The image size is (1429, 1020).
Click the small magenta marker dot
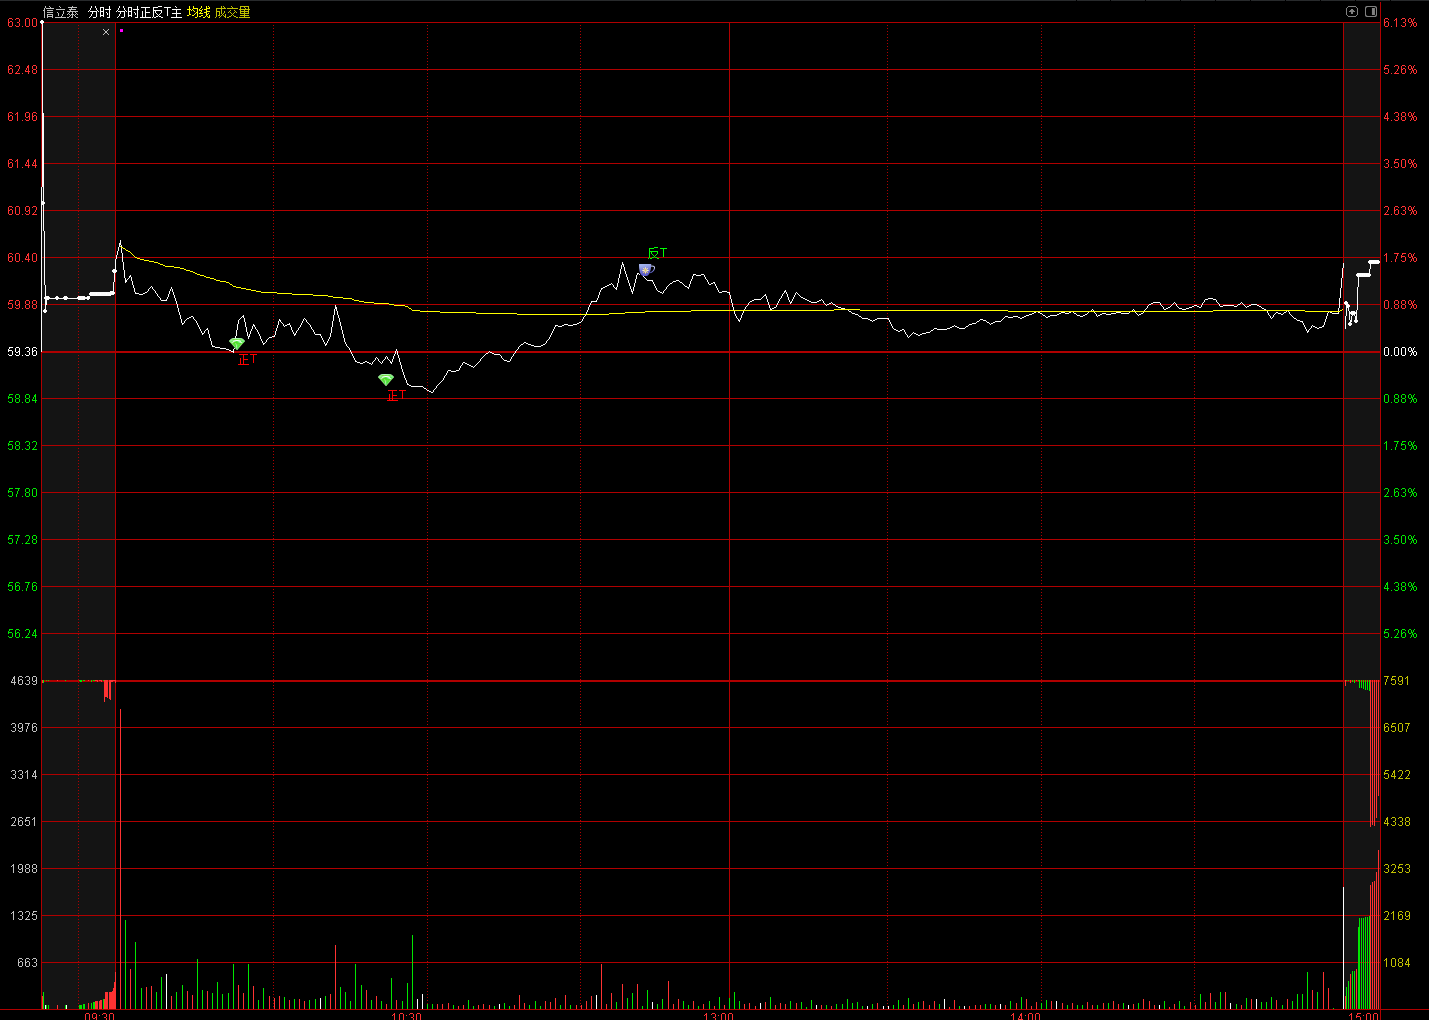[121, 30]
